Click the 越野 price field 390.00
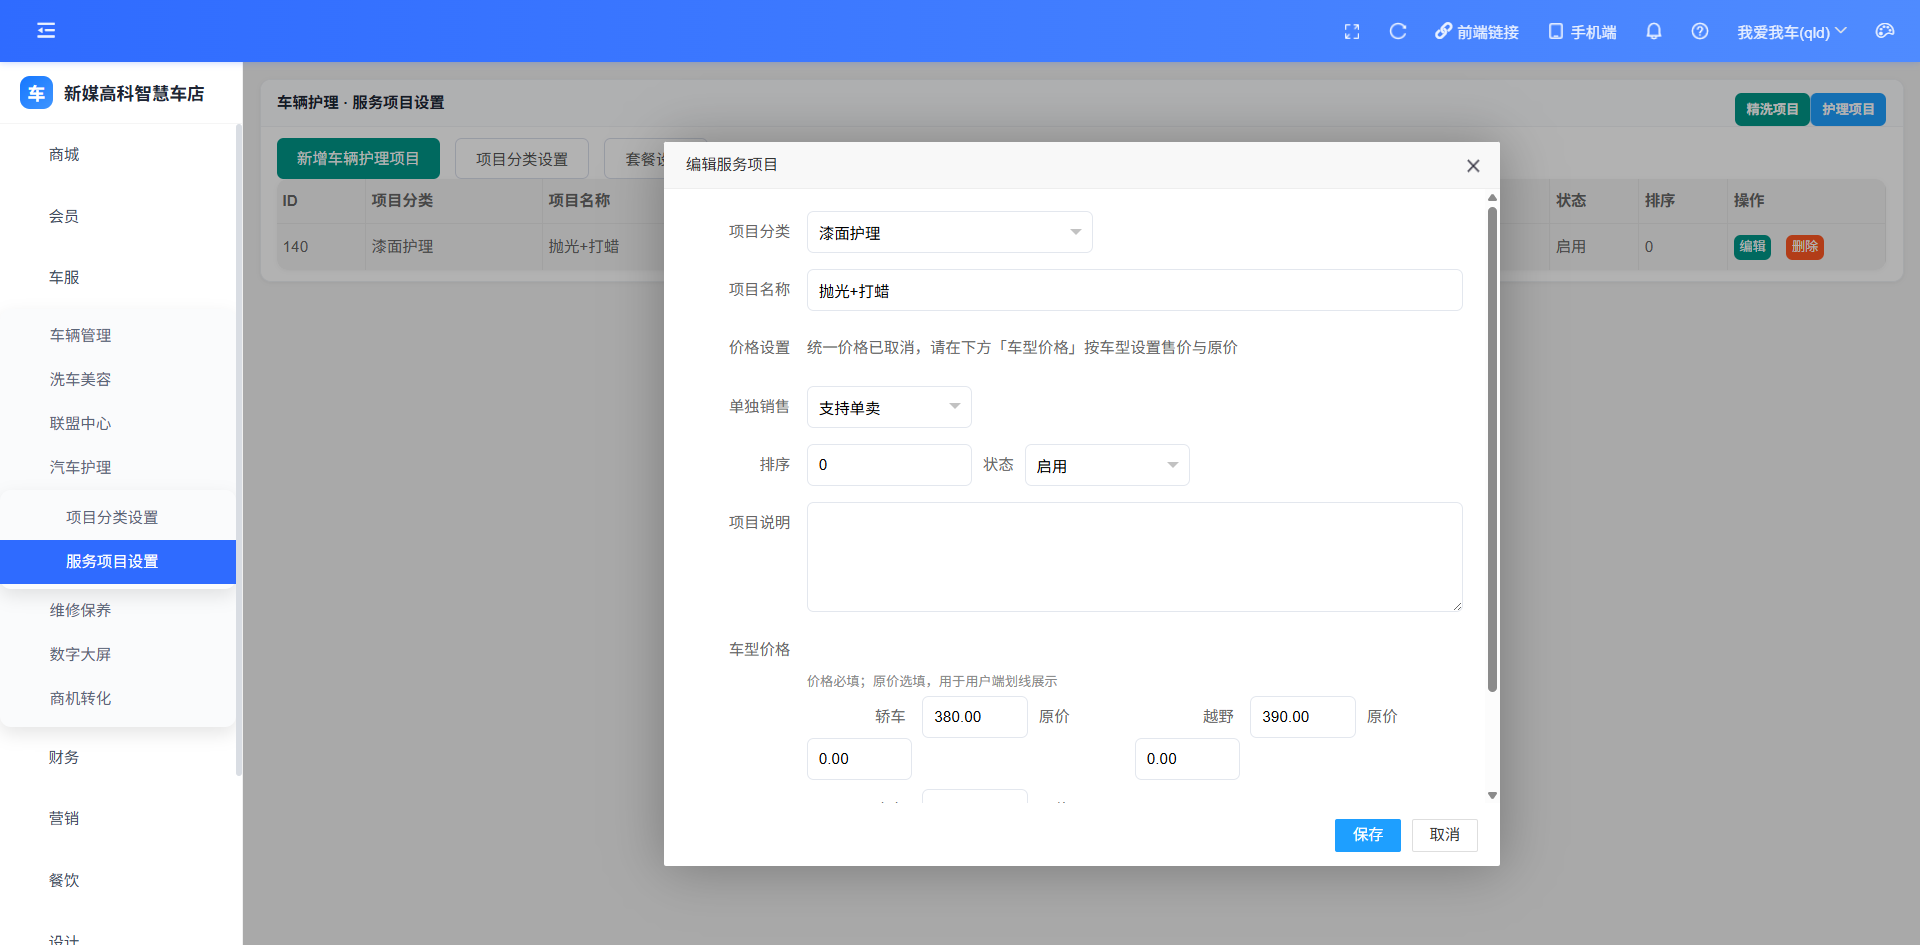The height and width of the screenshot is (945, 1920). [1303, 717]
